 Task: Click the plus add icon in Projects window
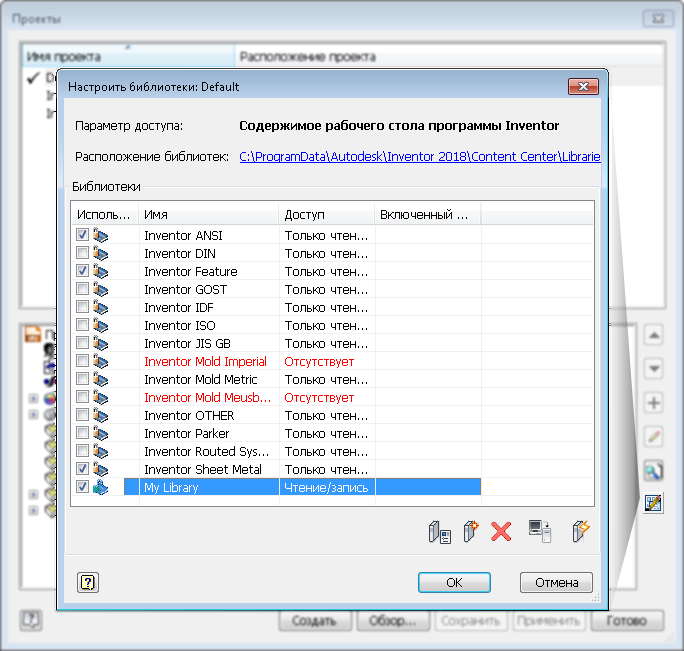point(653,402)
